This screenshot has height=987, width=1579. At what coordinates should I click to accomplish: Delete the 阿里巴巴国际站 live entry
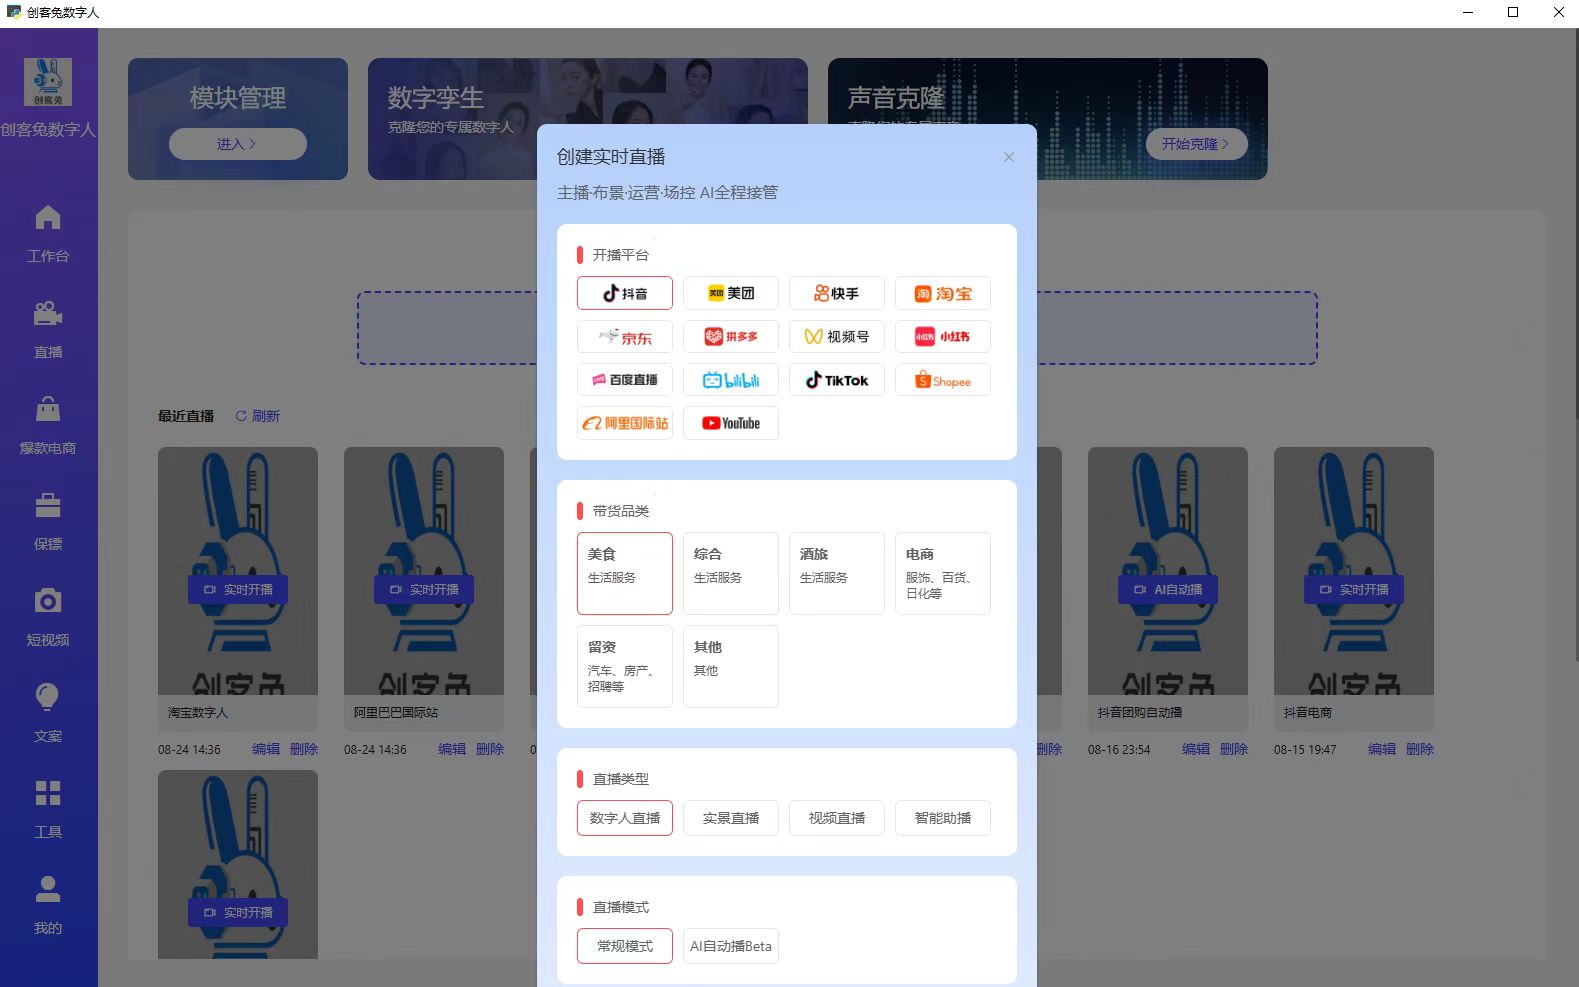coord(490,749)
